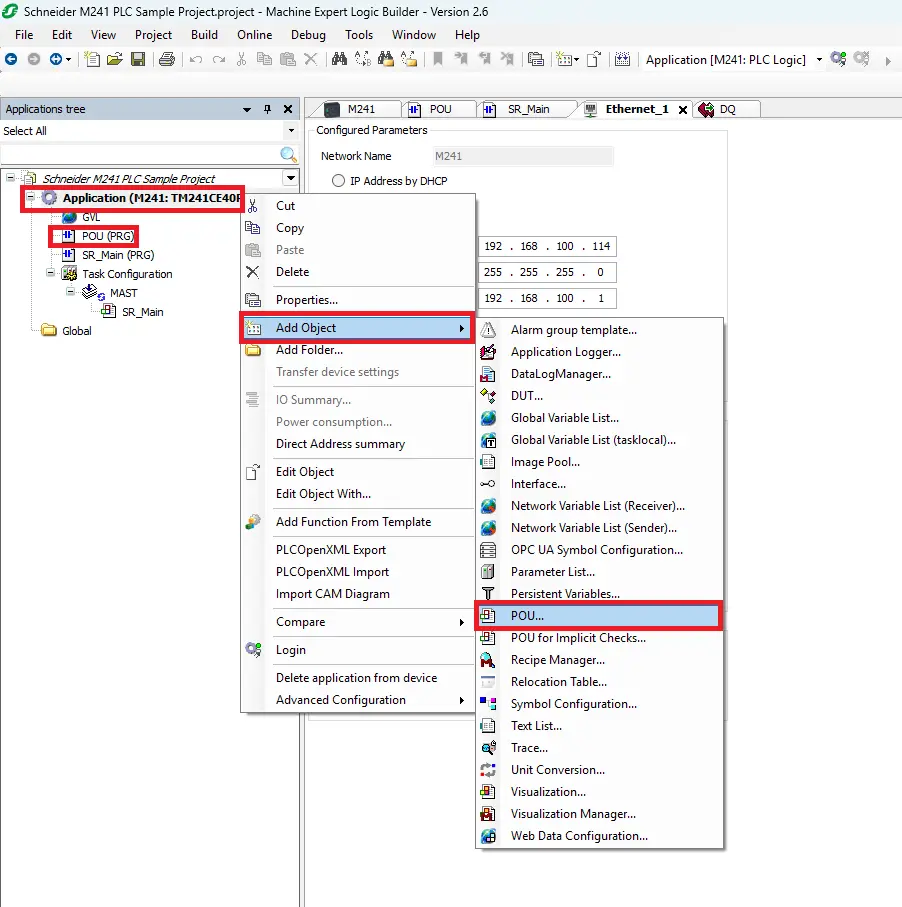The image size is (902, 907).
Task: Choose Add Folder... from context menu
Action: pos(357,350)
